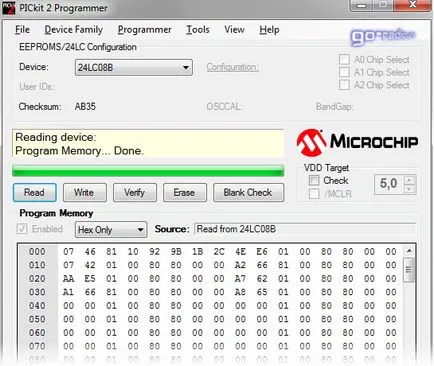This screenshot has height=366, width=434.
Task: Open the Programmer menu
Action: tap(144, 30)
